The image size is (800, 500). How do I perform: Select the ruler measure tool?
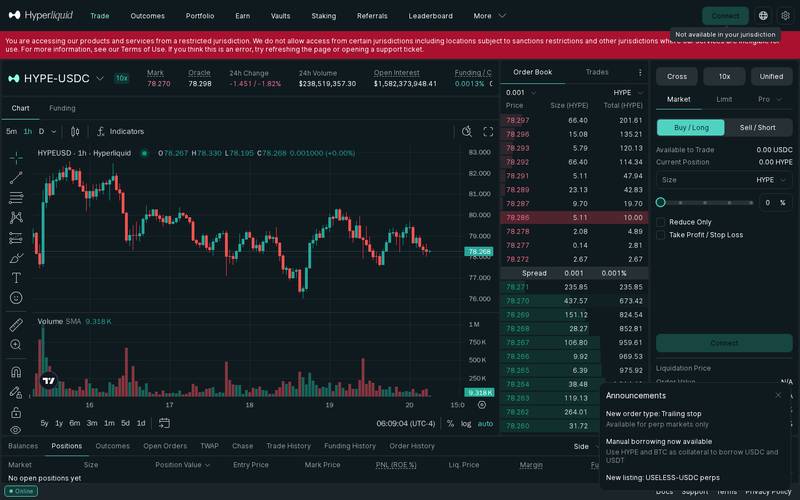pyautogui.click(x=16, y=324)
